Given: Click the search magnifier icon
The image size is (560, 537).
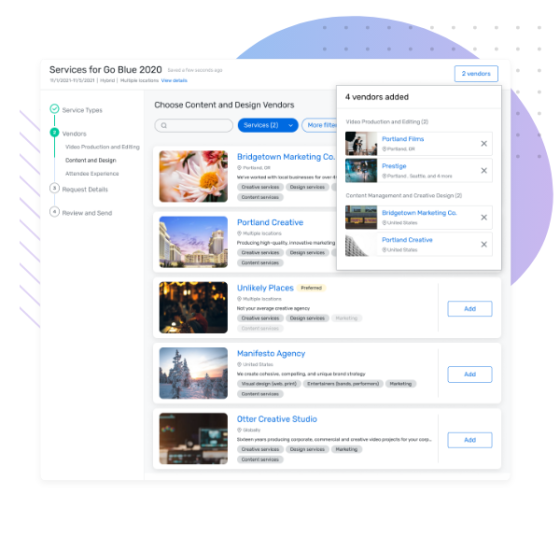Looking at the screenshot, I should (x=164, y=125).
